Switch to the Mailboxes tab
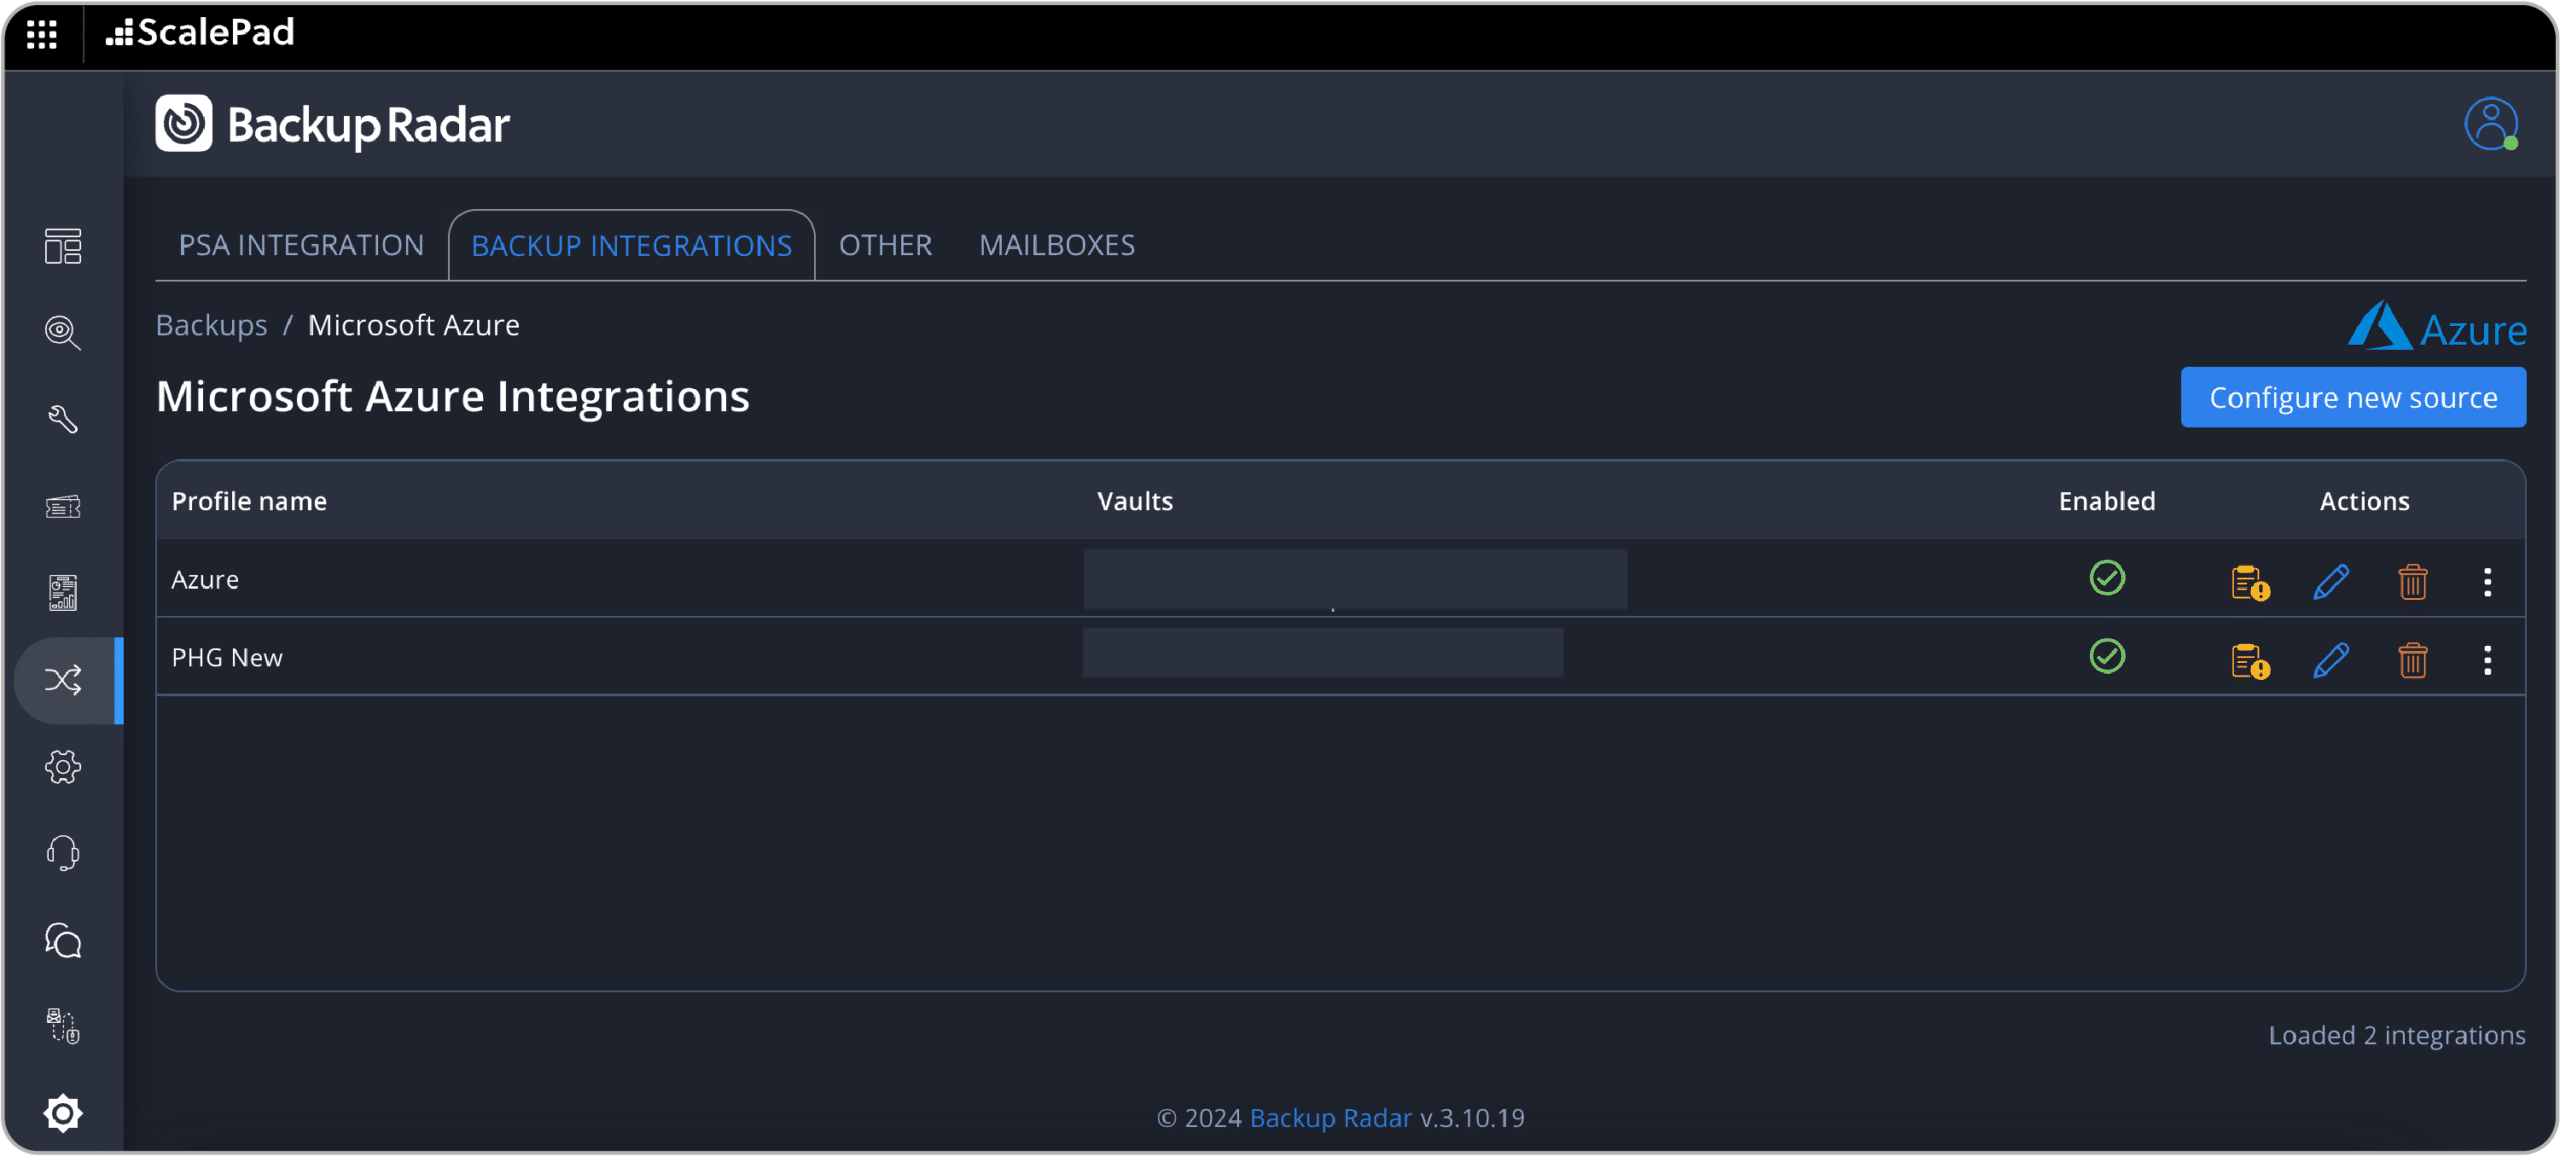 (x=1057, y=245)
